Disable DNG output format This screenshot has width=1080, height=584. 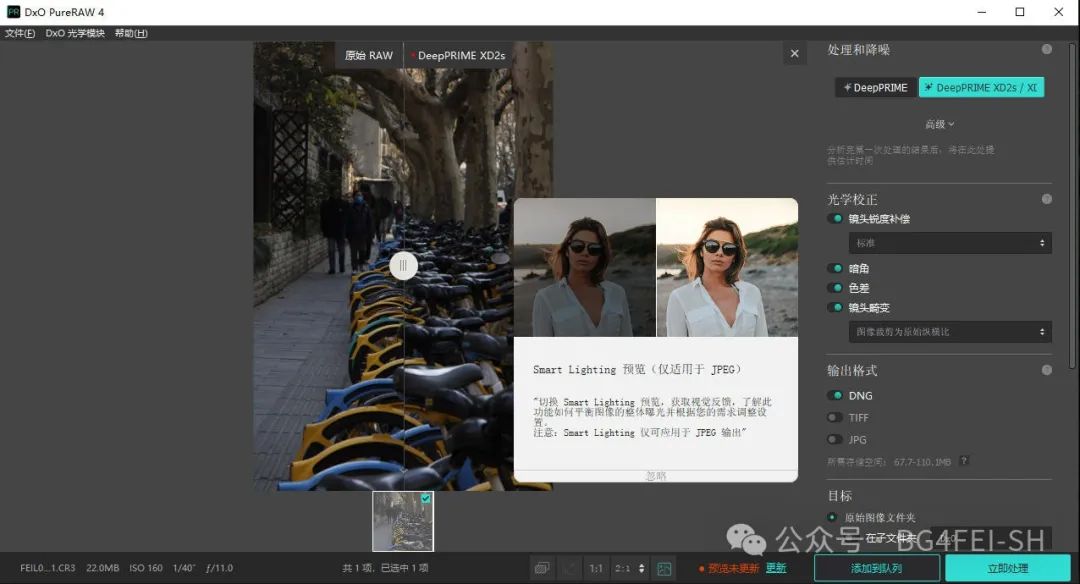tap(835, 396)
